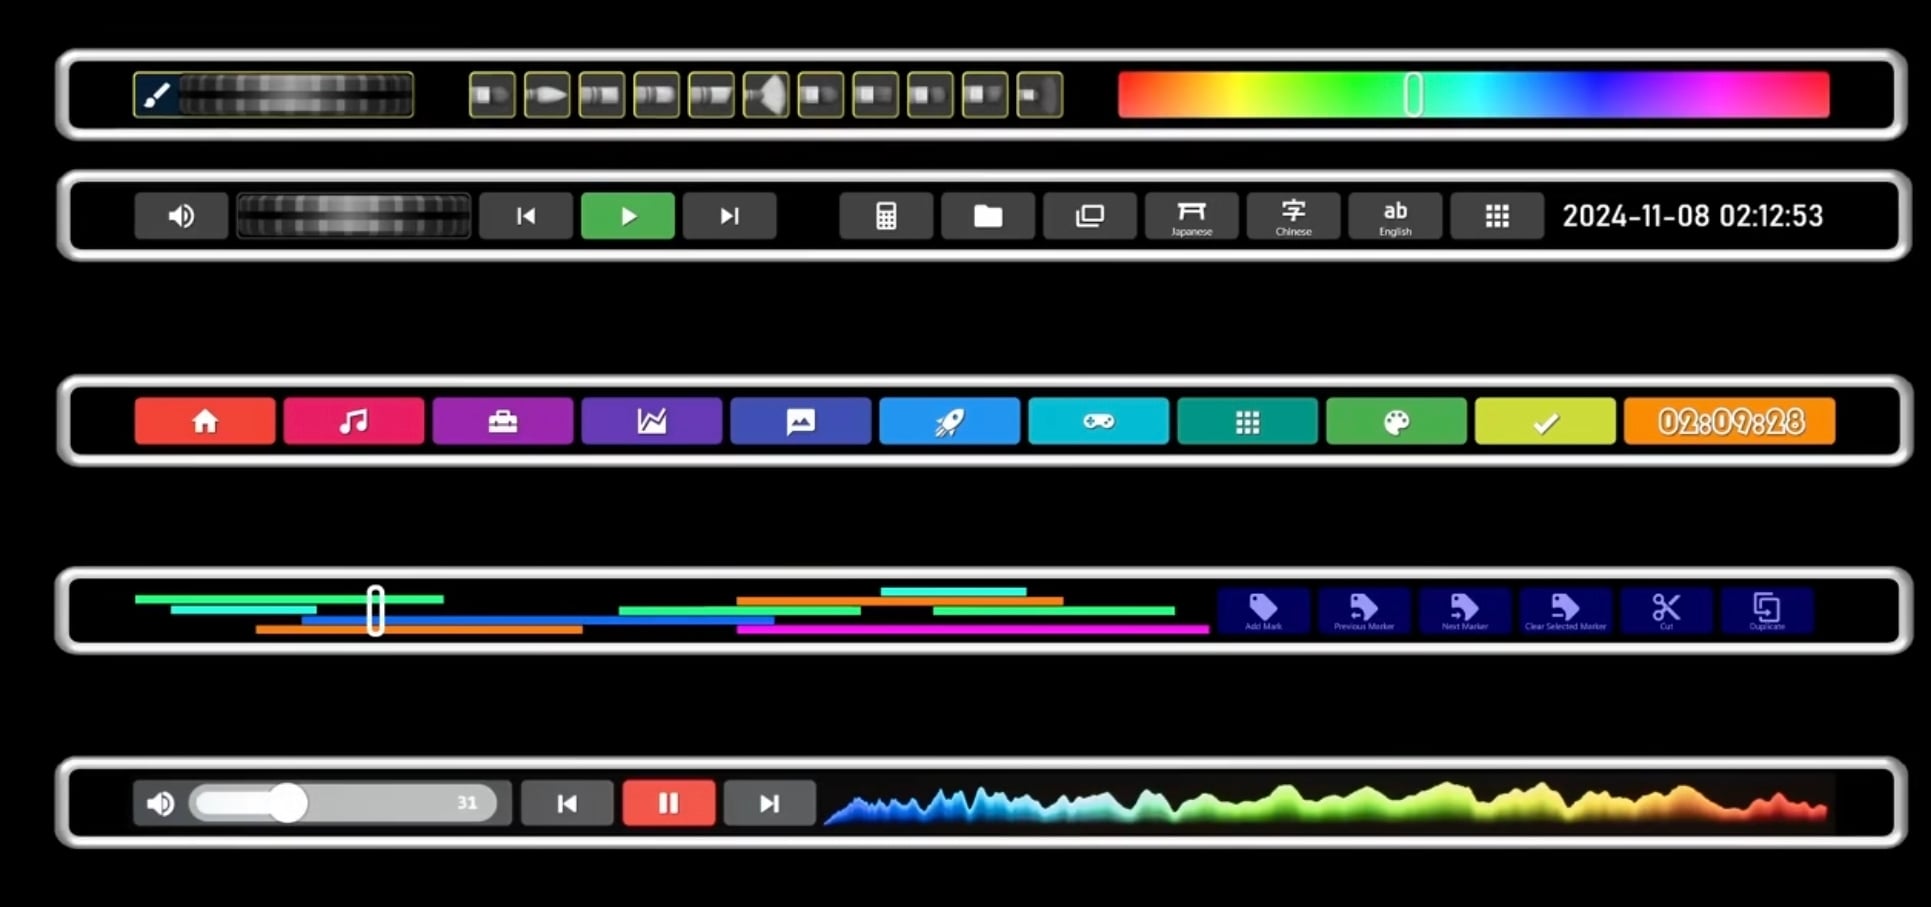The height and width of the screenshot is (907, 1931).
Task: Open the red Home button
Action: point(205,421)
